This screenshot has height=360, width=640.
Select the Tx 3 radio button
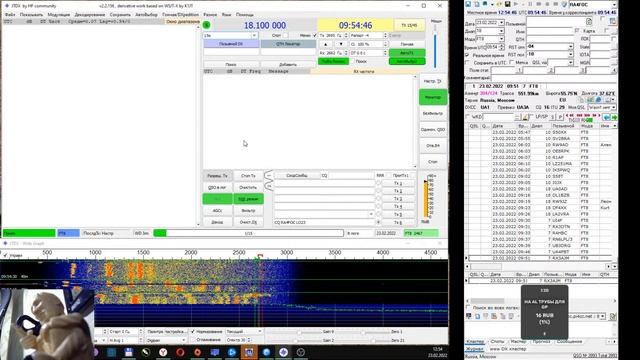tap(378, 199)
